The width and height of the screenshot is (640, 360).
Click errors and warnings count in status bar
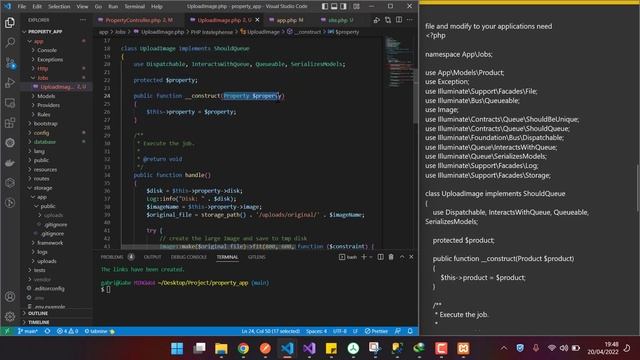[67, 331]
